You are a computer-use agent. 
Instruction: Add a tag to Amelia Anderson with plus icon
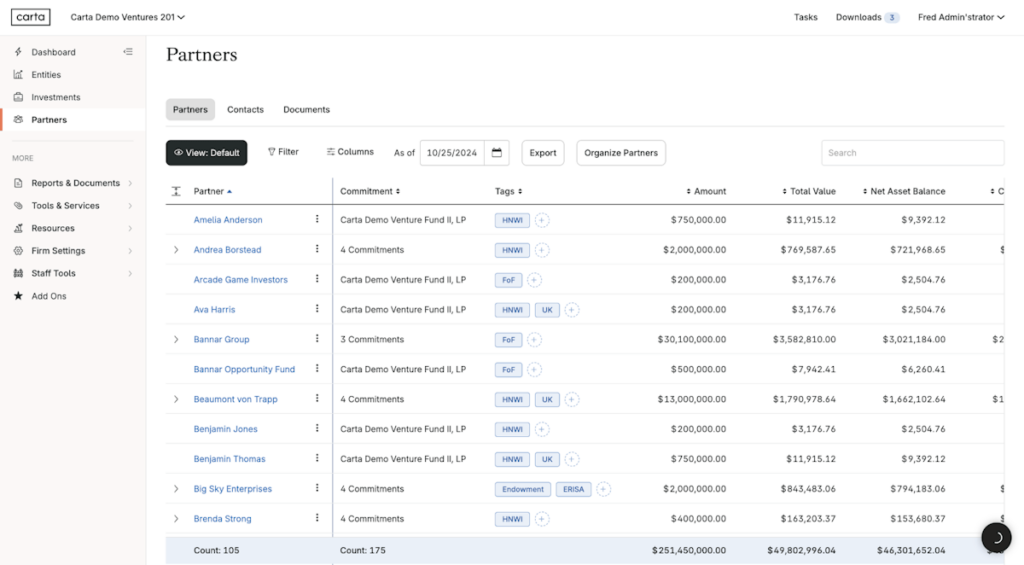tap(541, 220)
